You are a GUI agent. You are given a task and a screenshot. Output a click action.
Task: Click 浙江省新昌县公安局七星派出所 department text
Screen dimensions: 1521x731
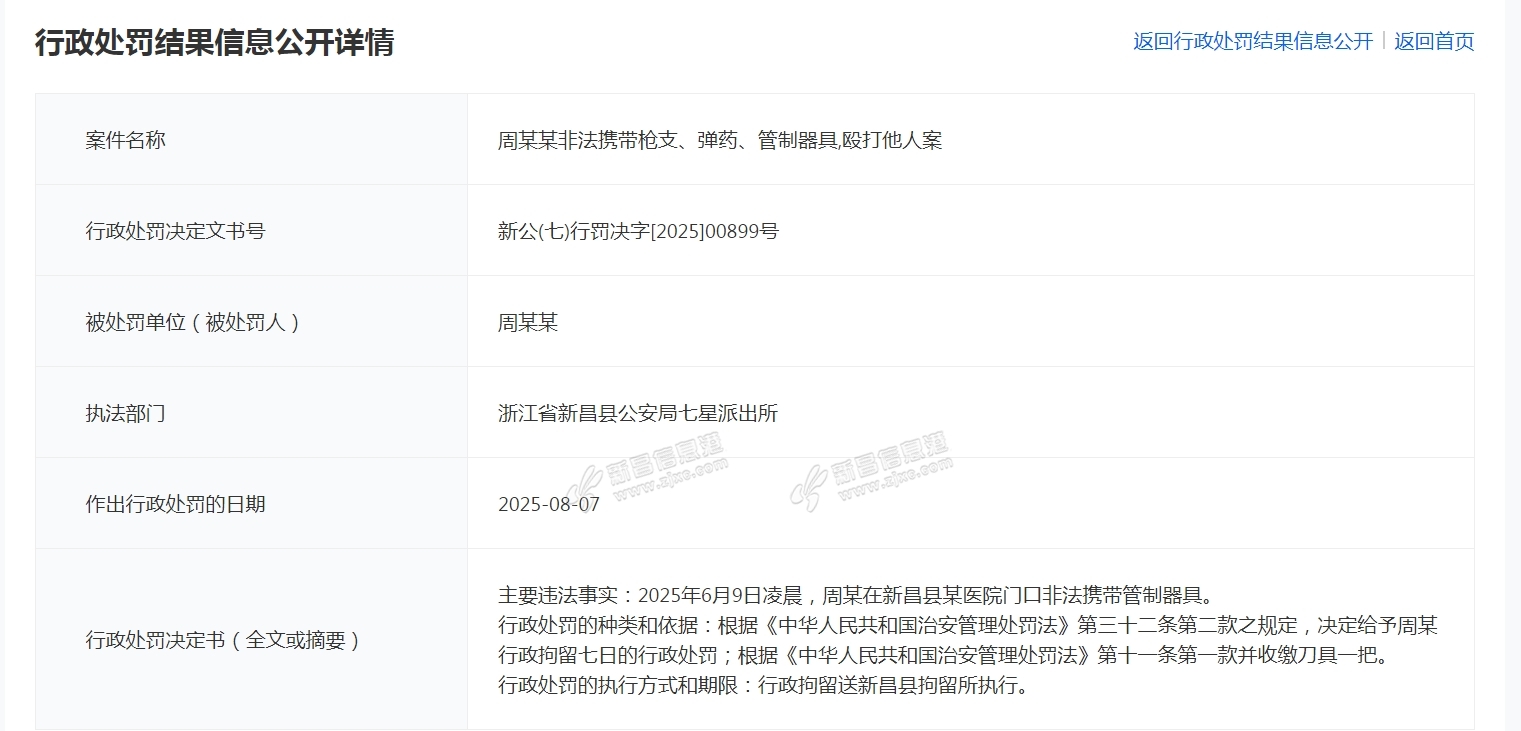click(x=638, y=413)
